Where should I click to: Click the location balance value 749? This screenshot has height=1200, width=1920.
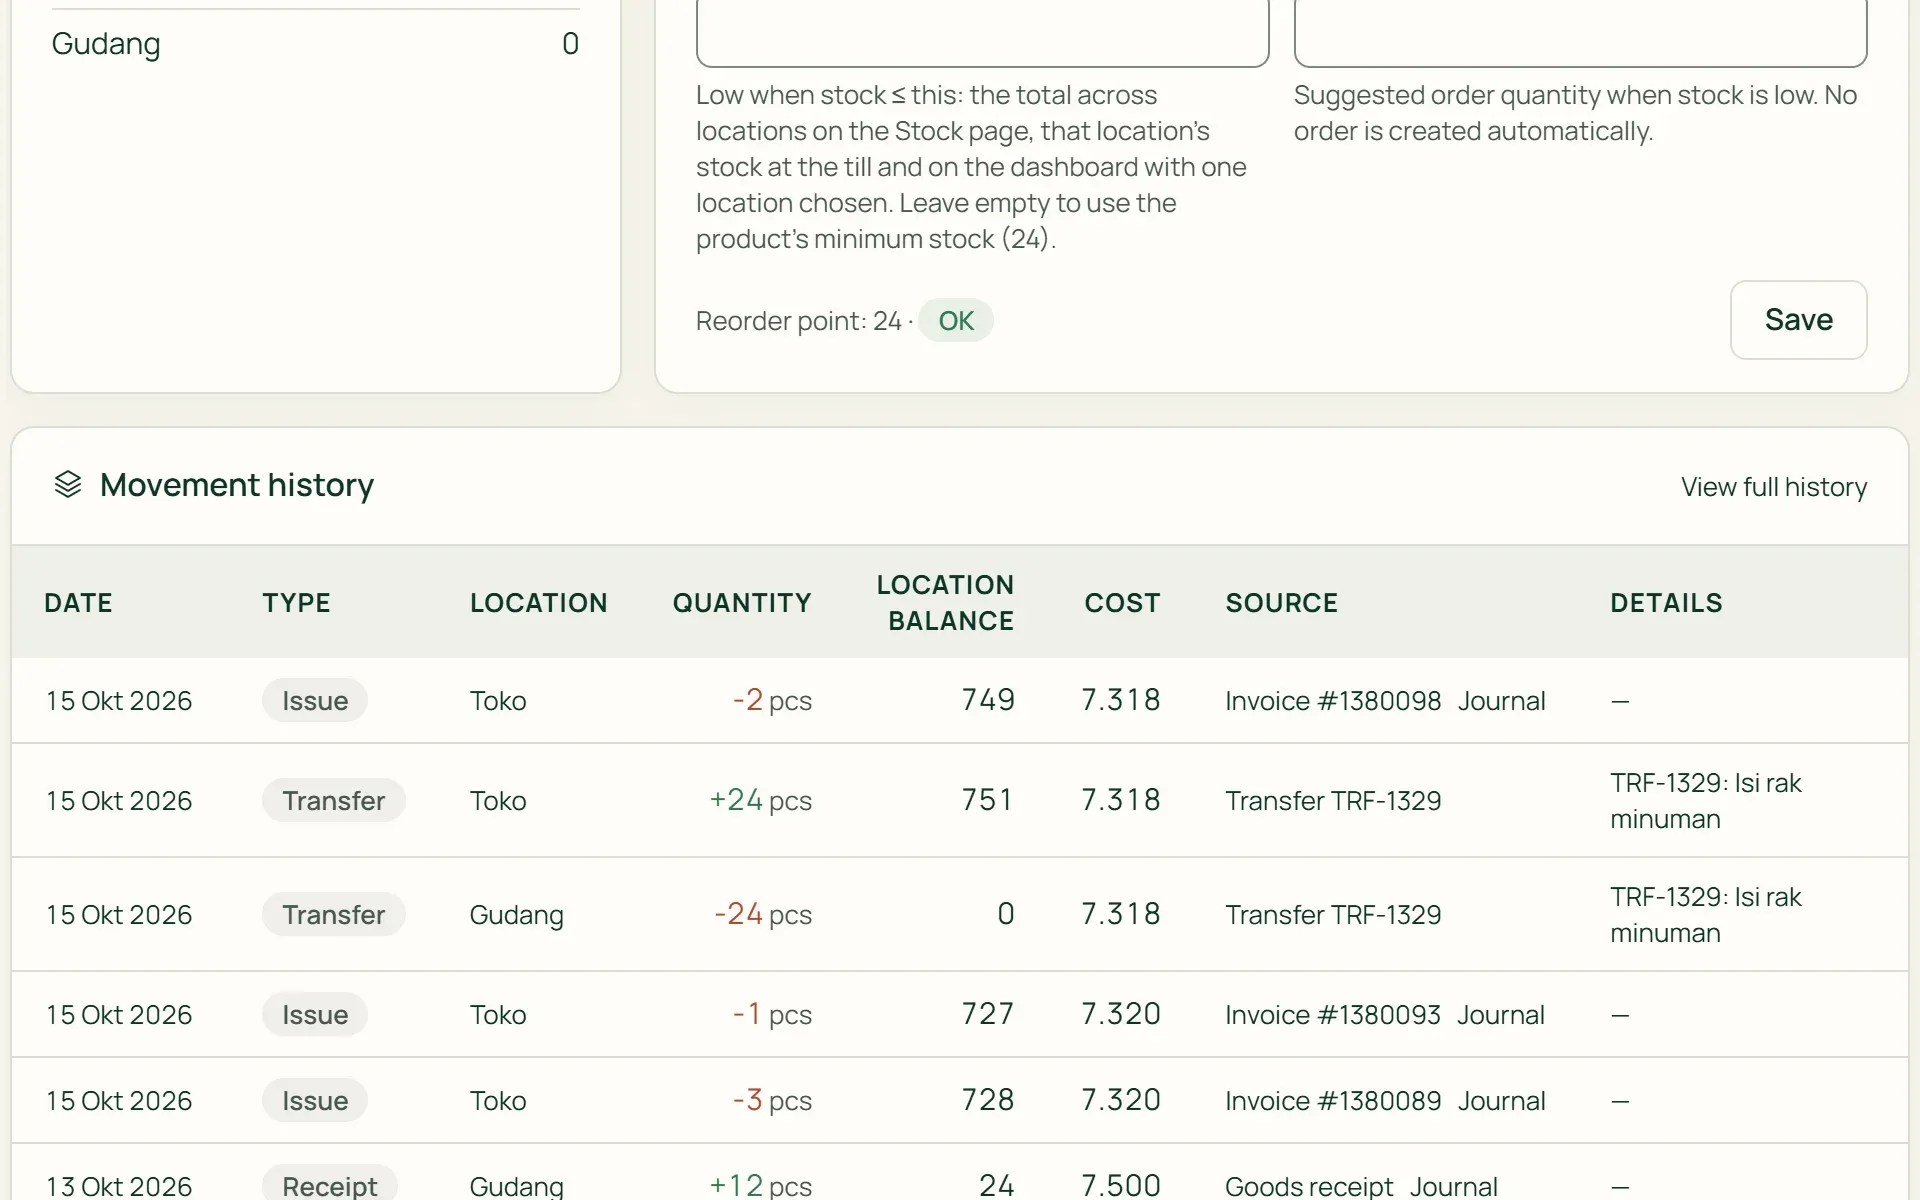(x=988, y=700)
